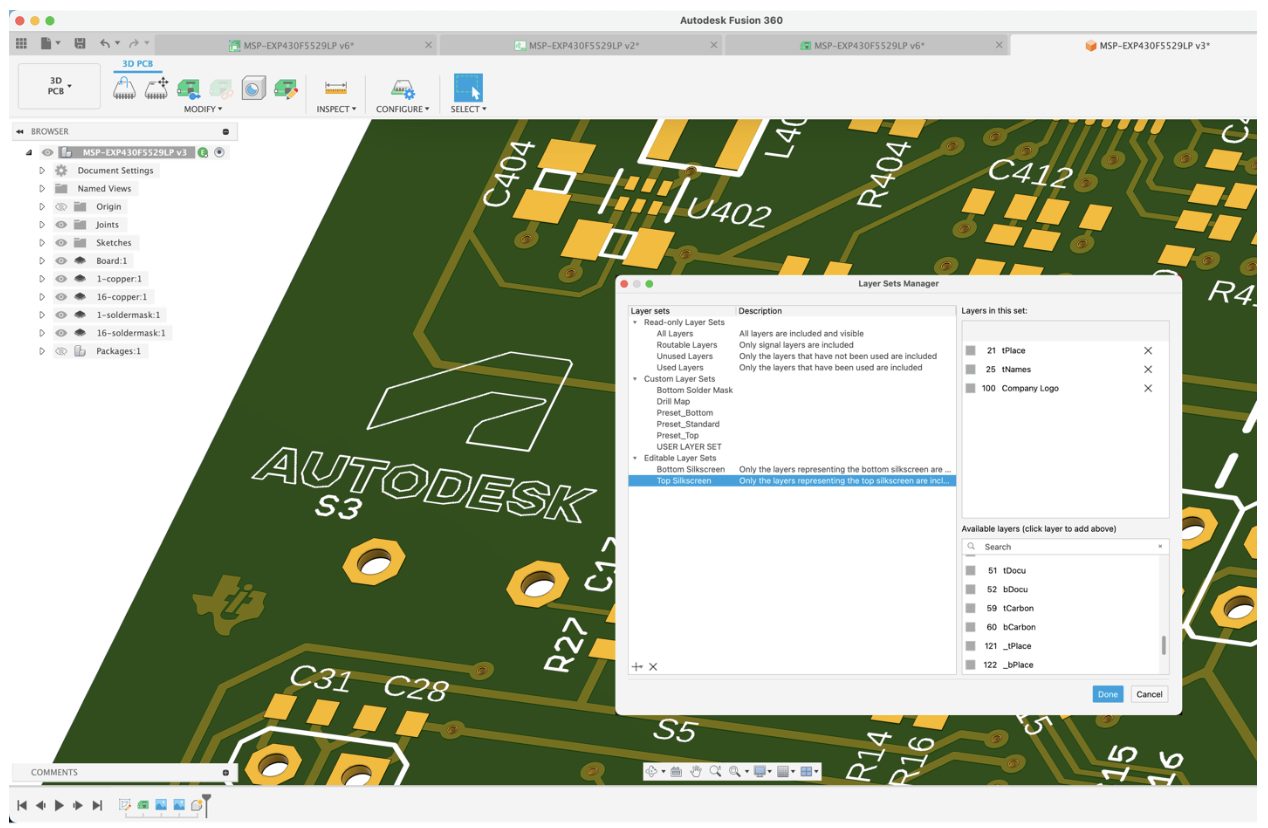
Task: Click the Inspect measure ruler icon
Action: click(335, 88)
